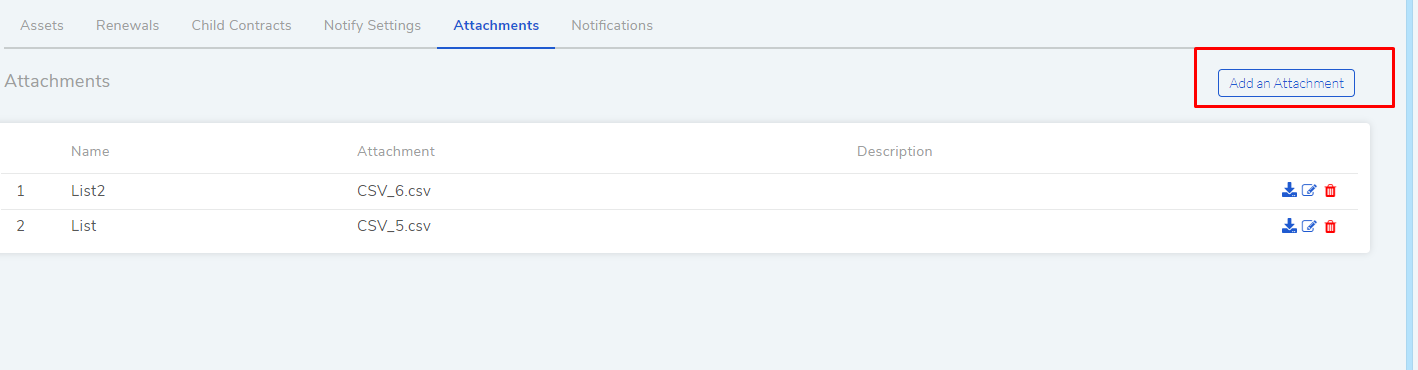Image resolution: width=1418 pixels, height=370 pixels.
Task: Open the CSV_6.csv file name
Action: 394,190
